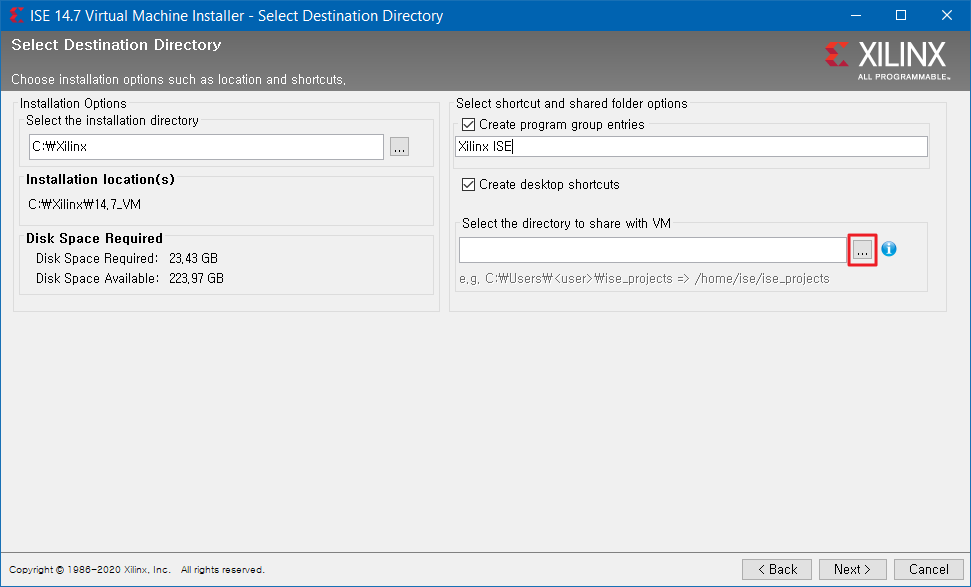Go to the Next step

852,569
